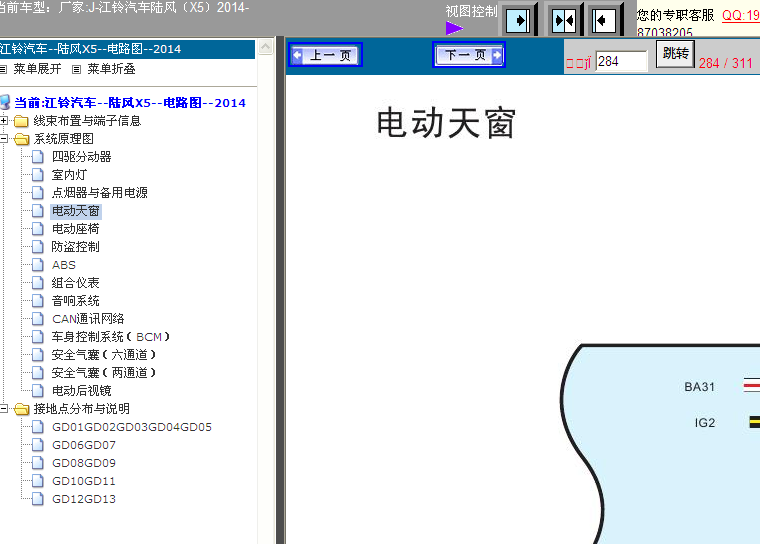Open the 车身控制系统(BCM) diagram page
Viewport: 760px width, 544px height.
(x=111, y=336)
